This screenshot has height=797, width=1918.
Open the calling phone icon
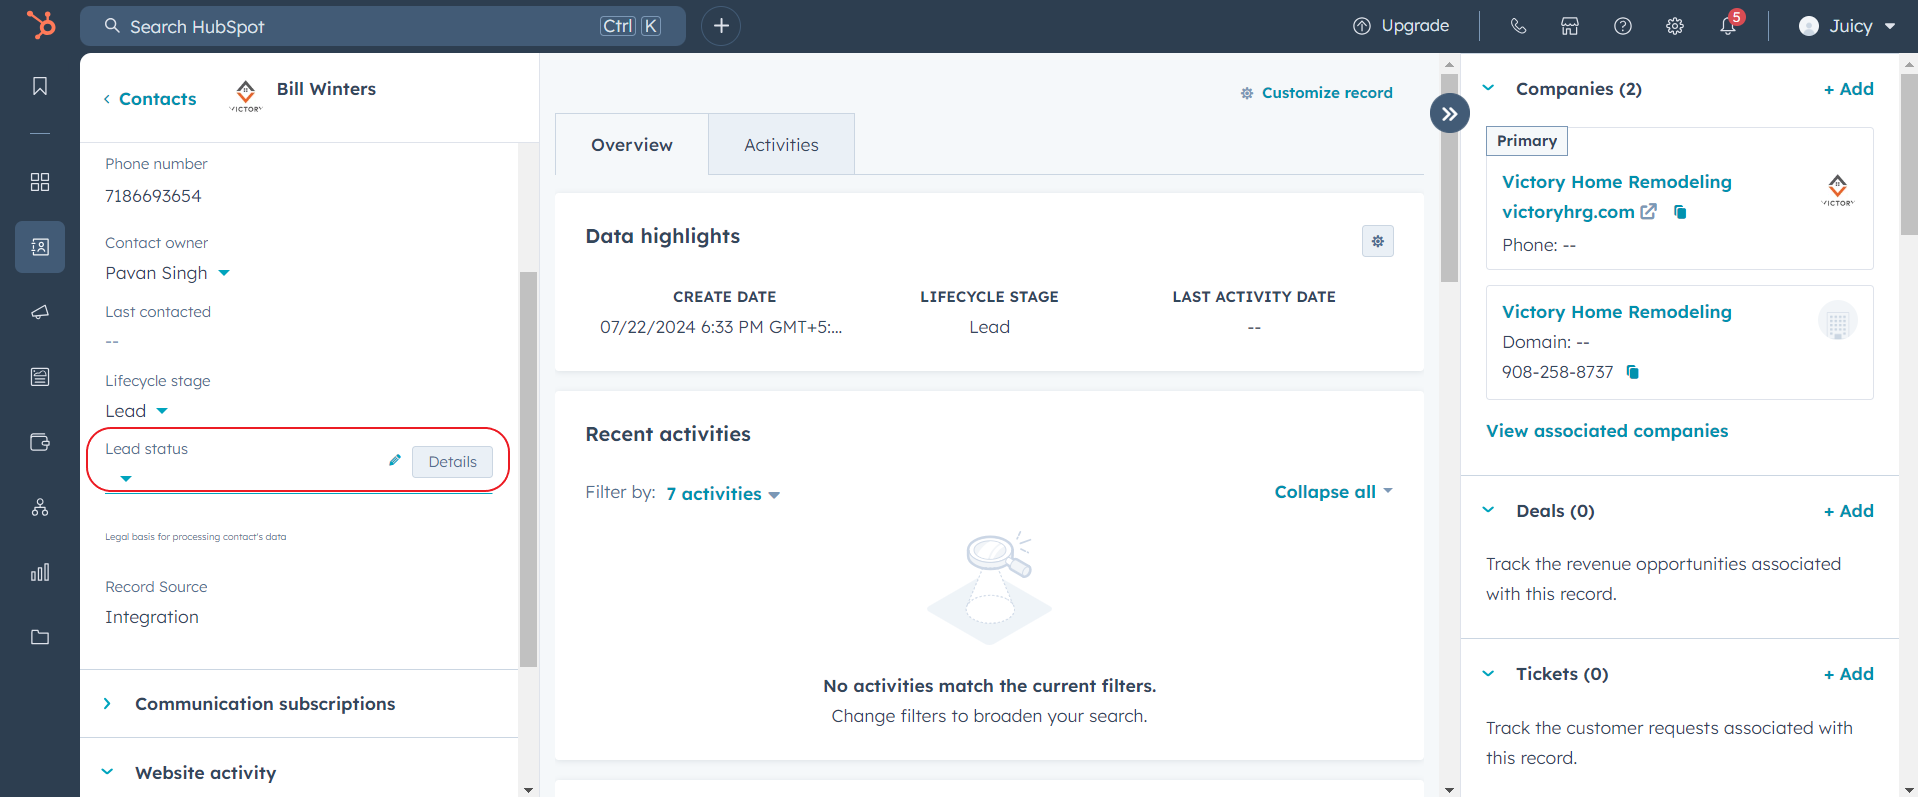click(1518, 26)
